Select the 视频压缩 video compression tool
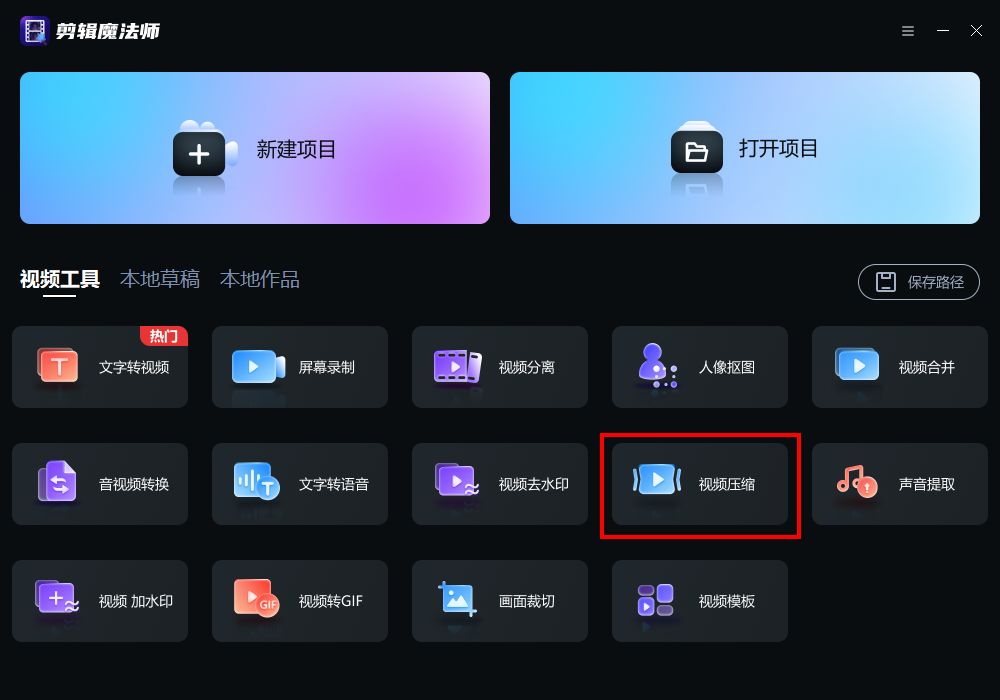1000x700 pixels. point(700,484)
